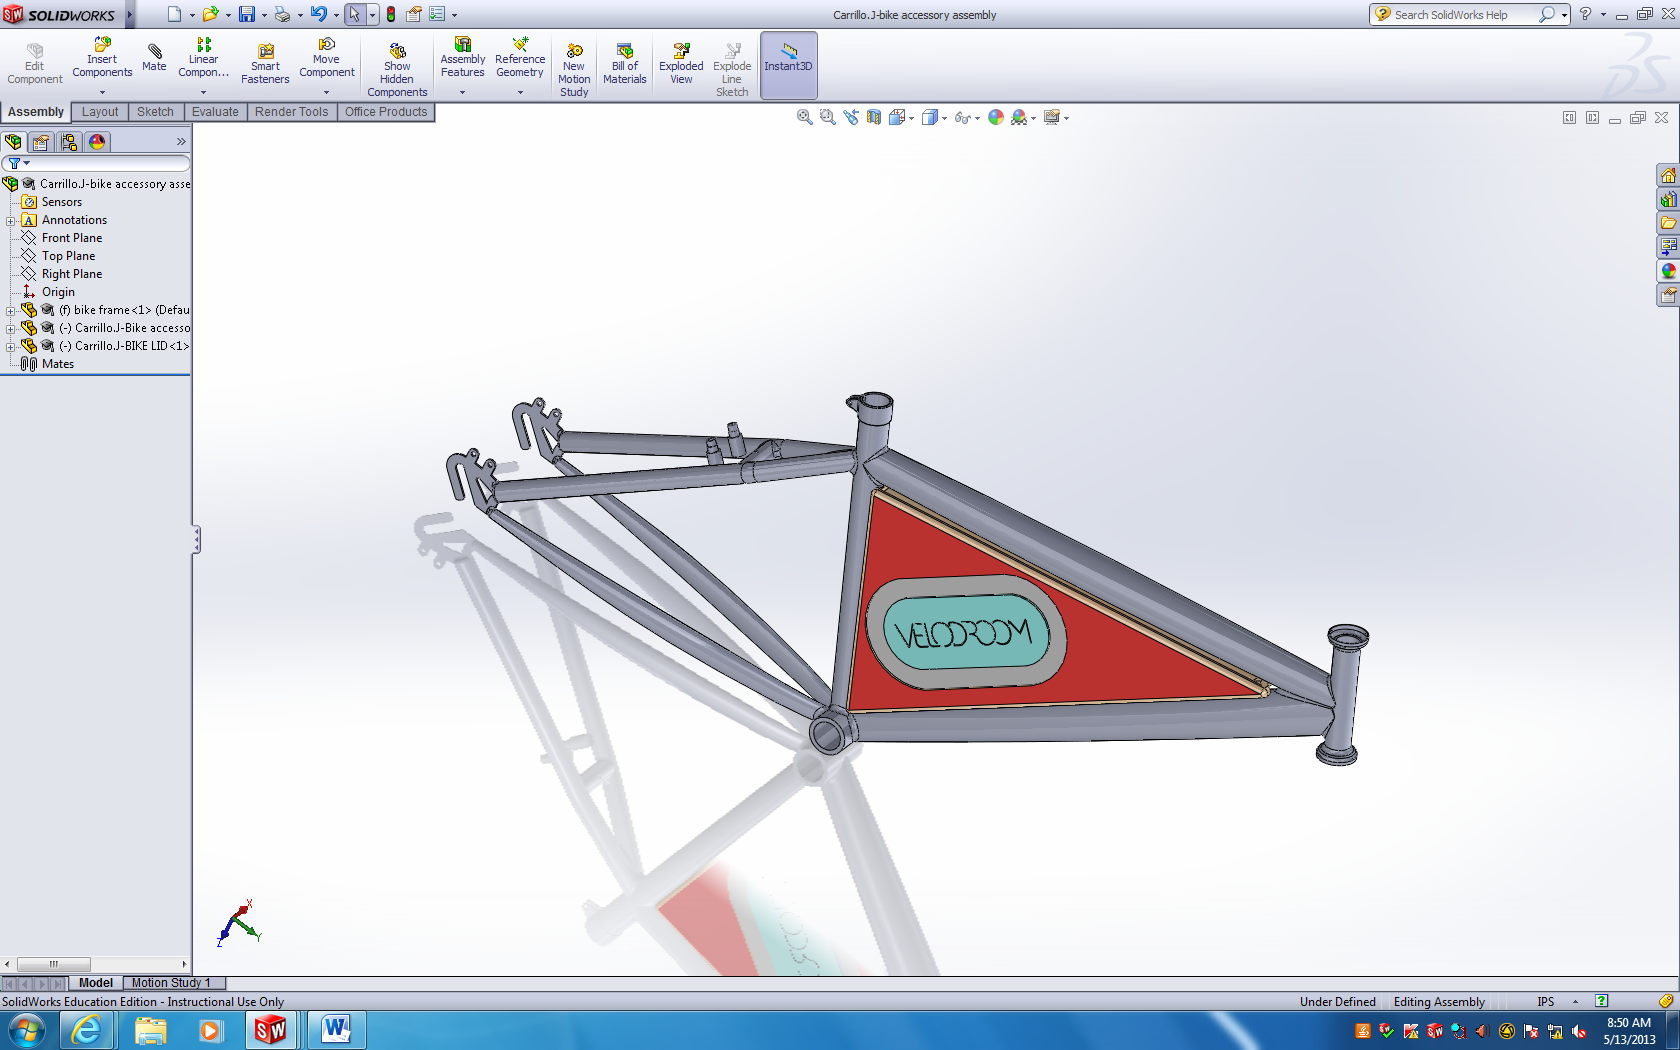
Task: Undo the last action
Action: pyautogui.click(x=318, y=14)
